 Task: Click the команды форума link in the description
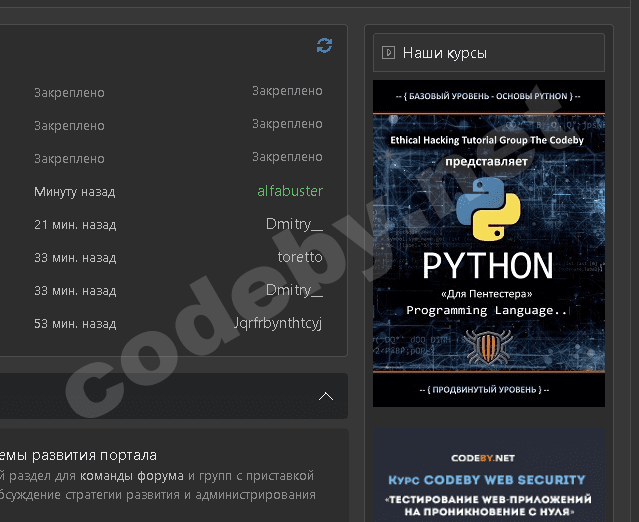132,476
